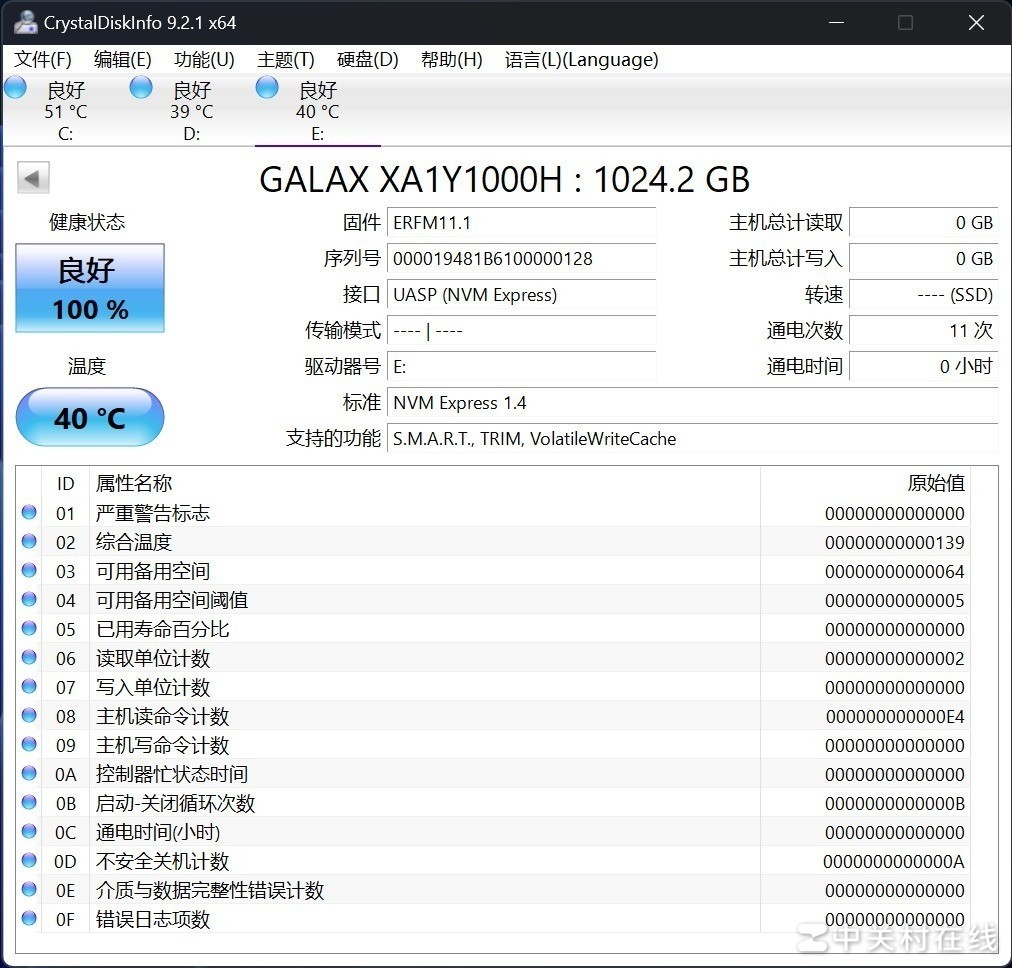The image size is (1012, 968).
Task: Click the blue health indicator for drive D:
Action: pos(140,87)
